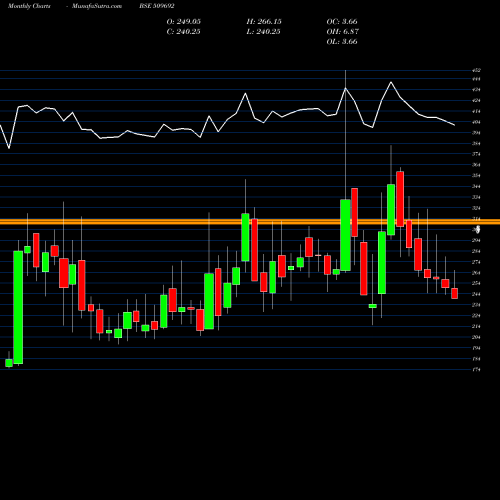This screenshot has height=500, width=500.
Task: Click the 224 price axis label
Action: pyautogui.click(x=476, y=316)
